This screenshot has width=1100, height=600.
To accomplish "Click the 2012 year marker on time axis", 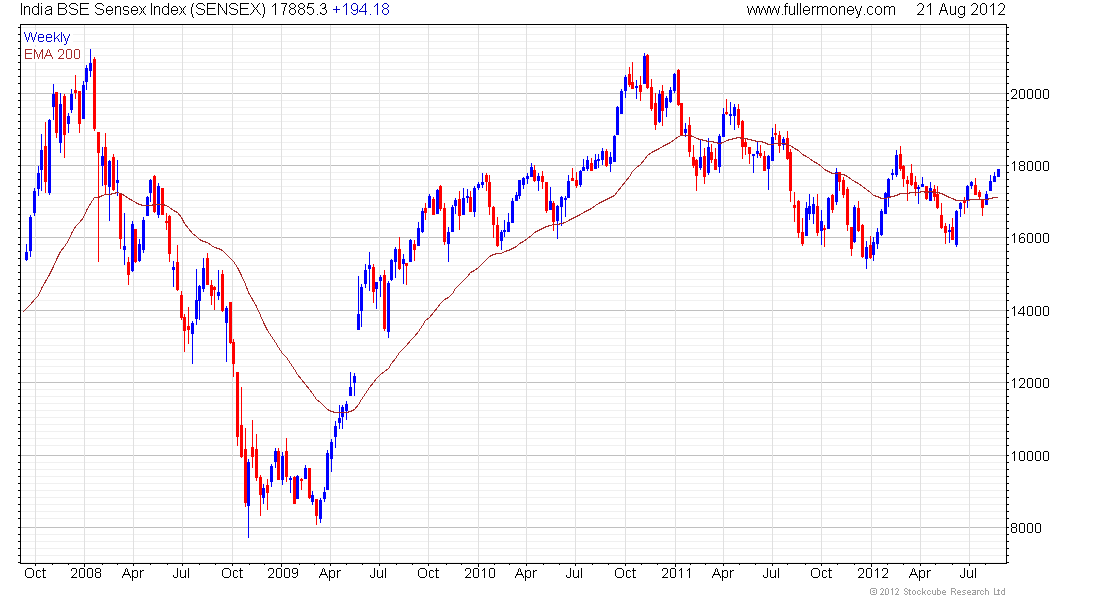I will [873, 573].
